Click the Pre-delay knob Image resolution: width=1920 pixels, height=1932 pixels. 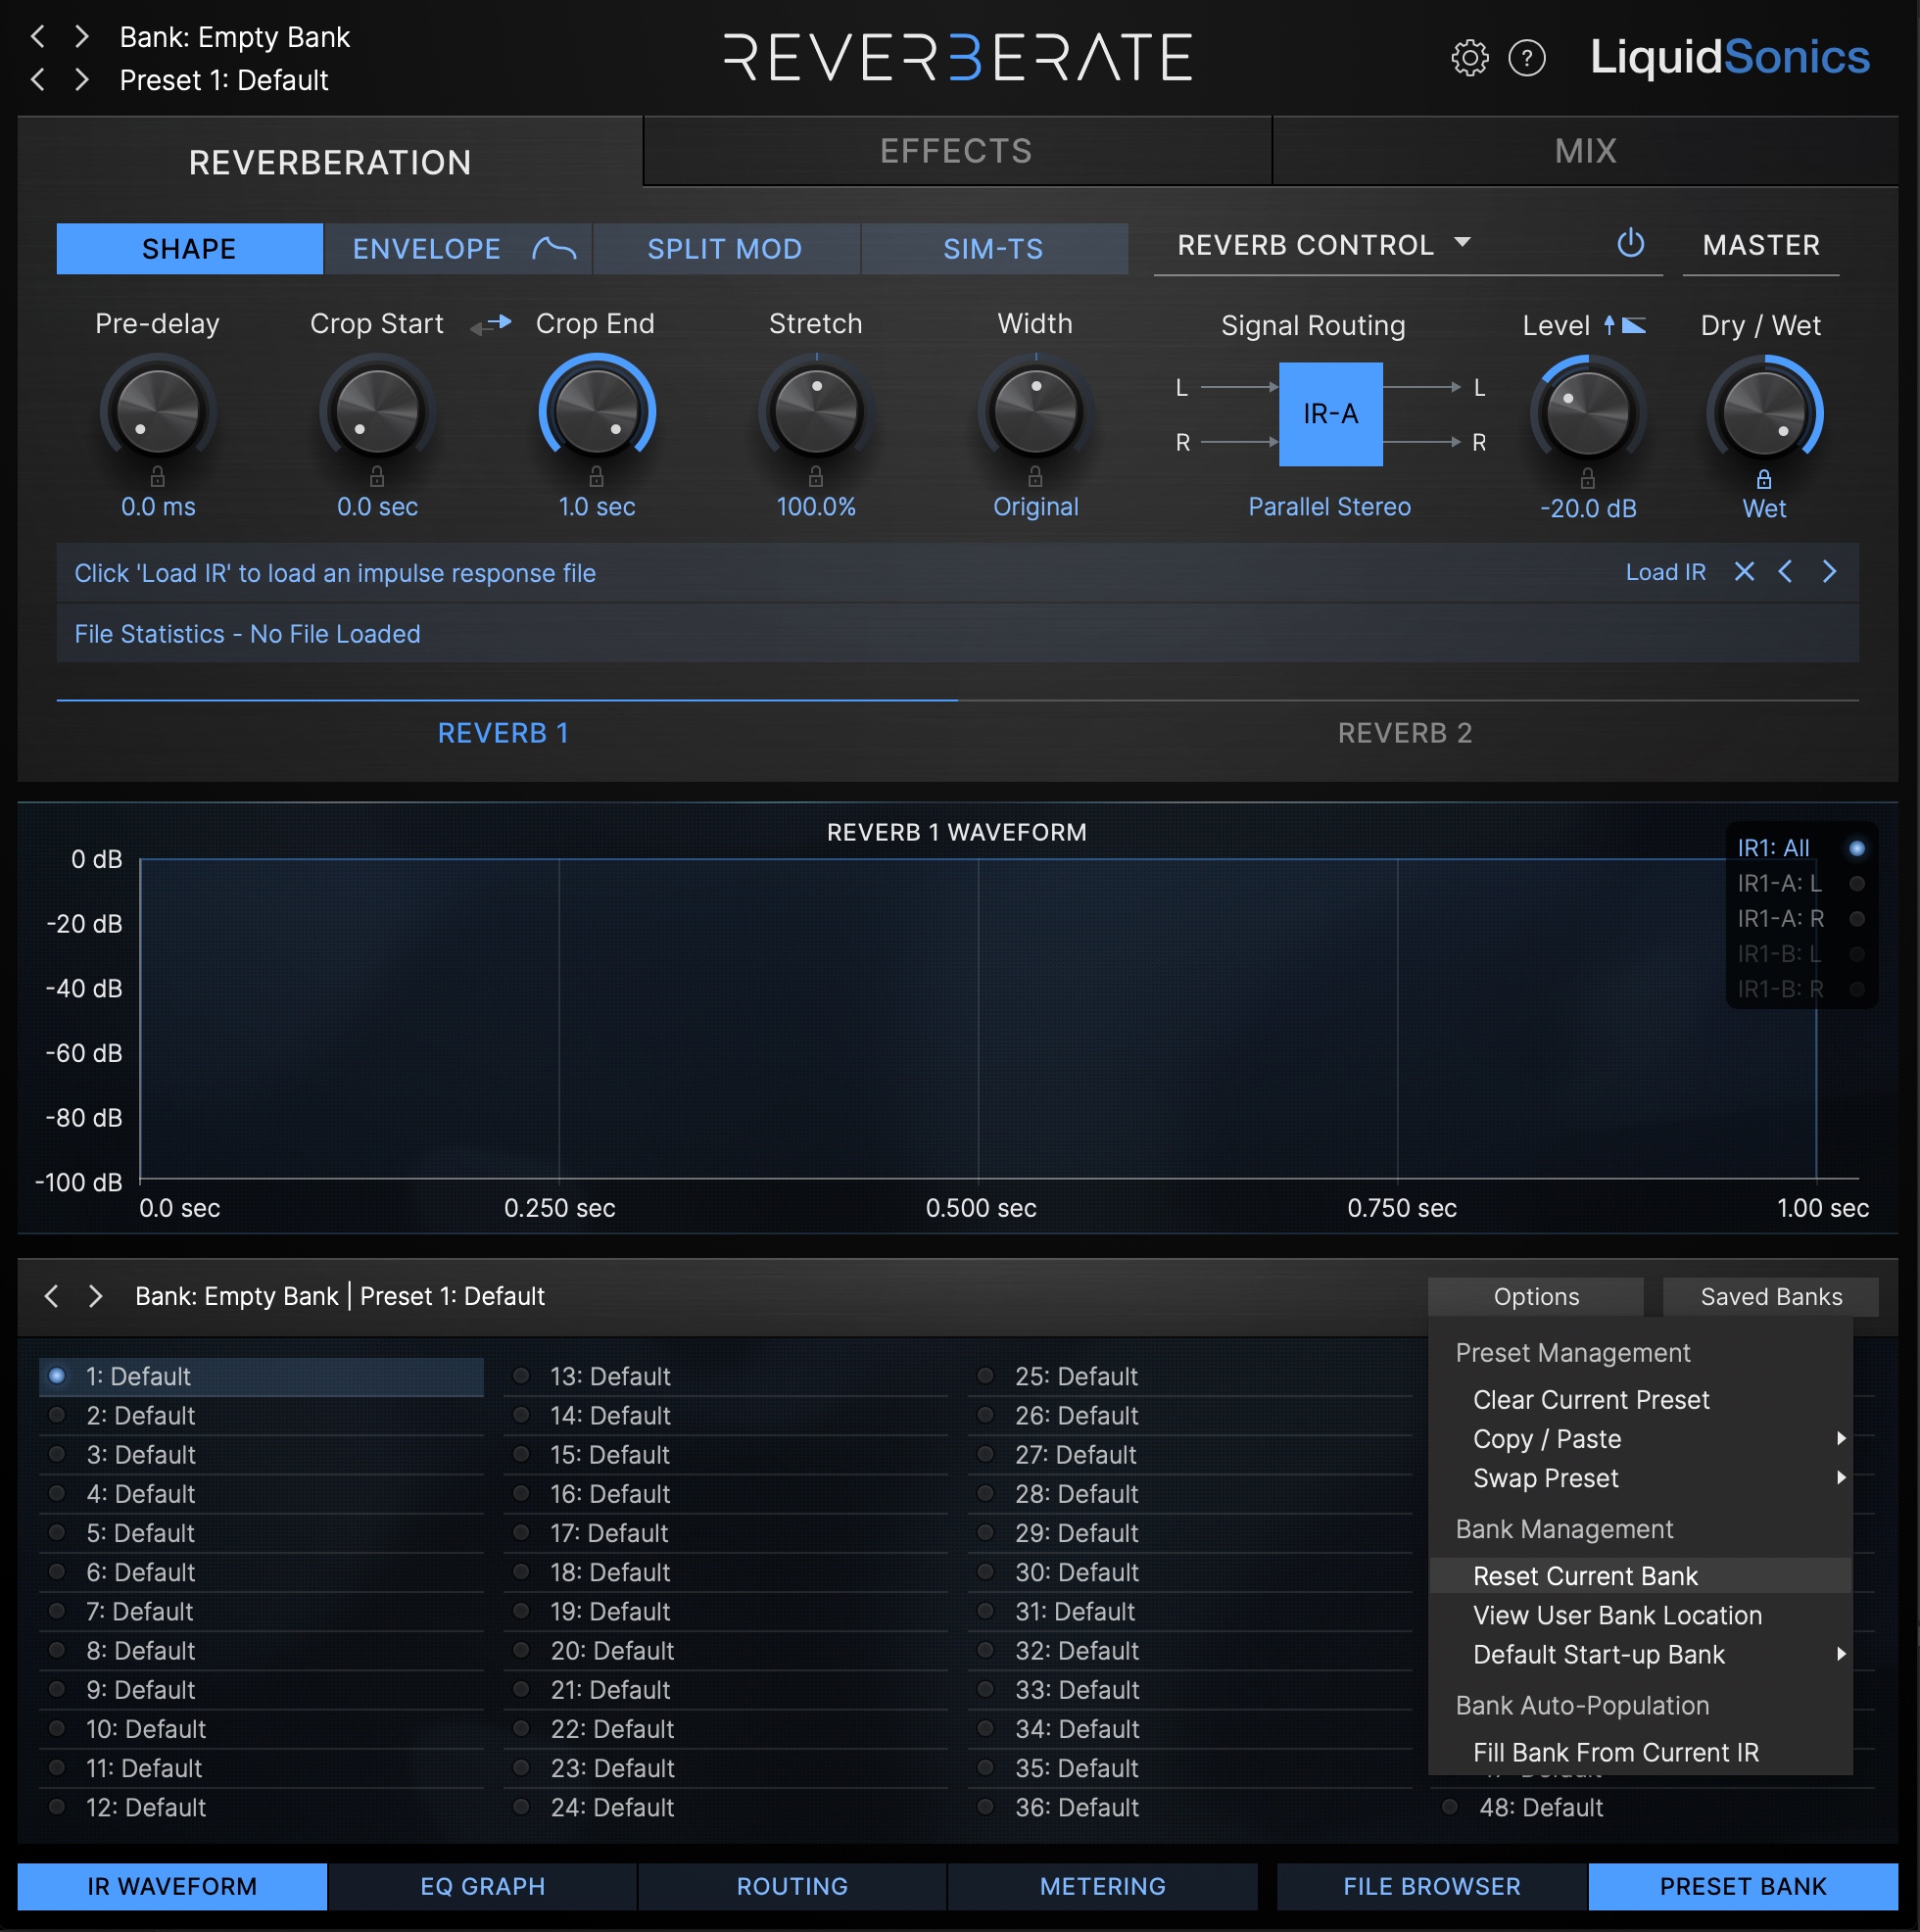pos(158,411)
